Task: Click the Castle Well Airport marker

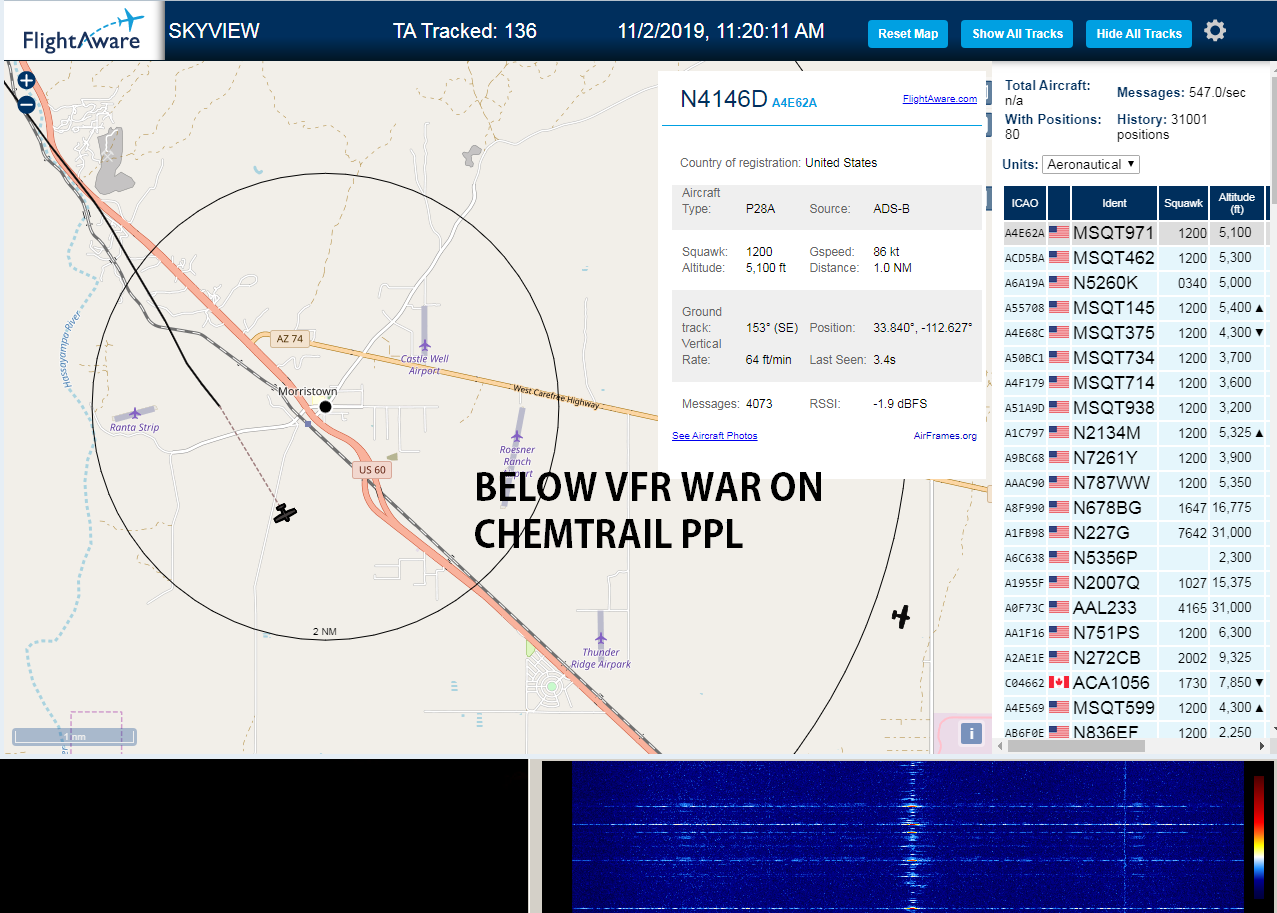Action: [x=424, y=346]
